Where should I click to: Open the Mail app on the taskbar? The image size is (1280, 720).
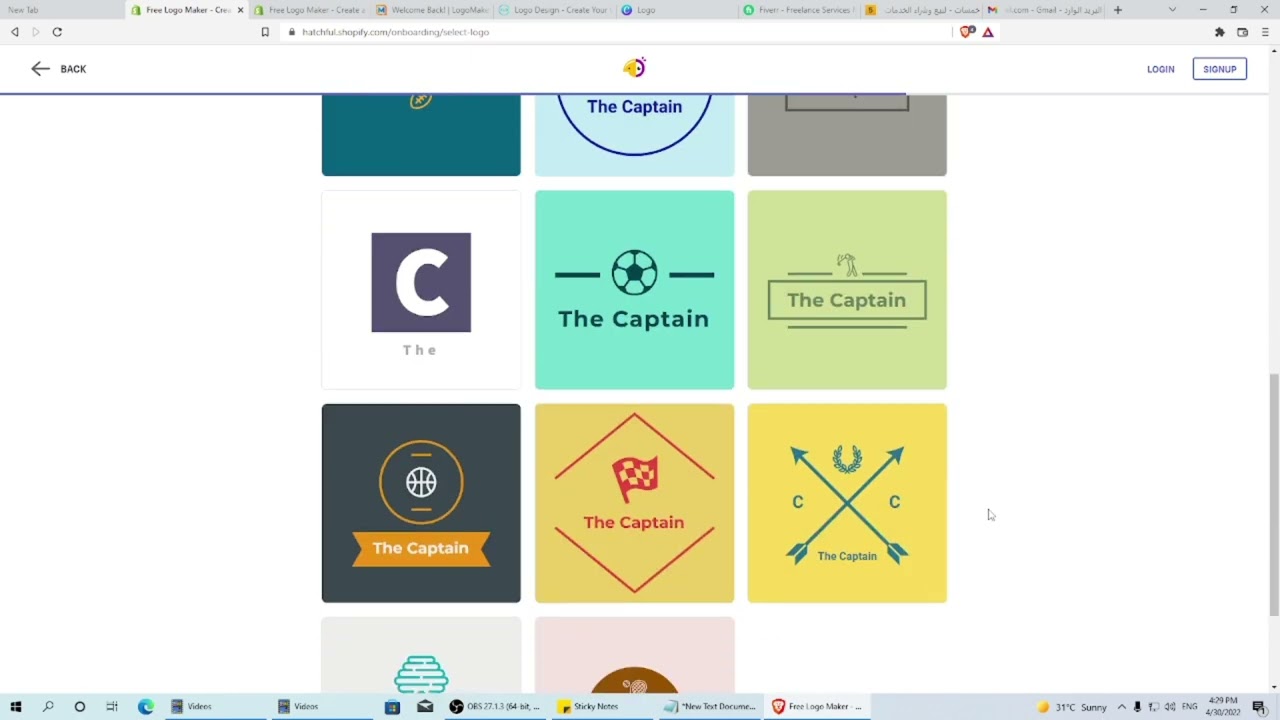425,706
